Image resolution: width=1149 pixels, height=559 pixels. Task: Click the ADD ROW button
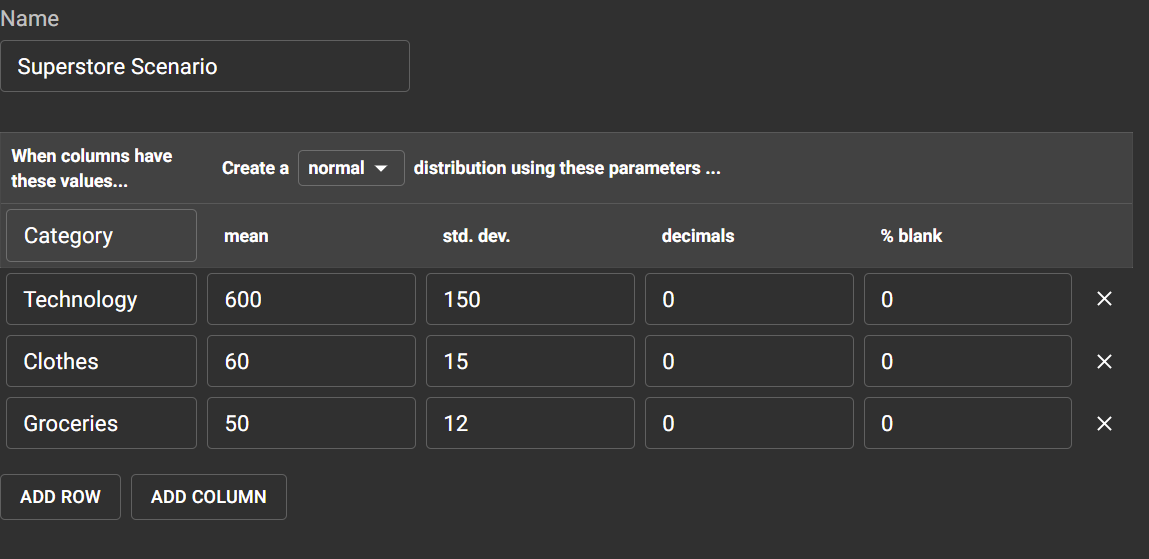[x=60, y=497]
